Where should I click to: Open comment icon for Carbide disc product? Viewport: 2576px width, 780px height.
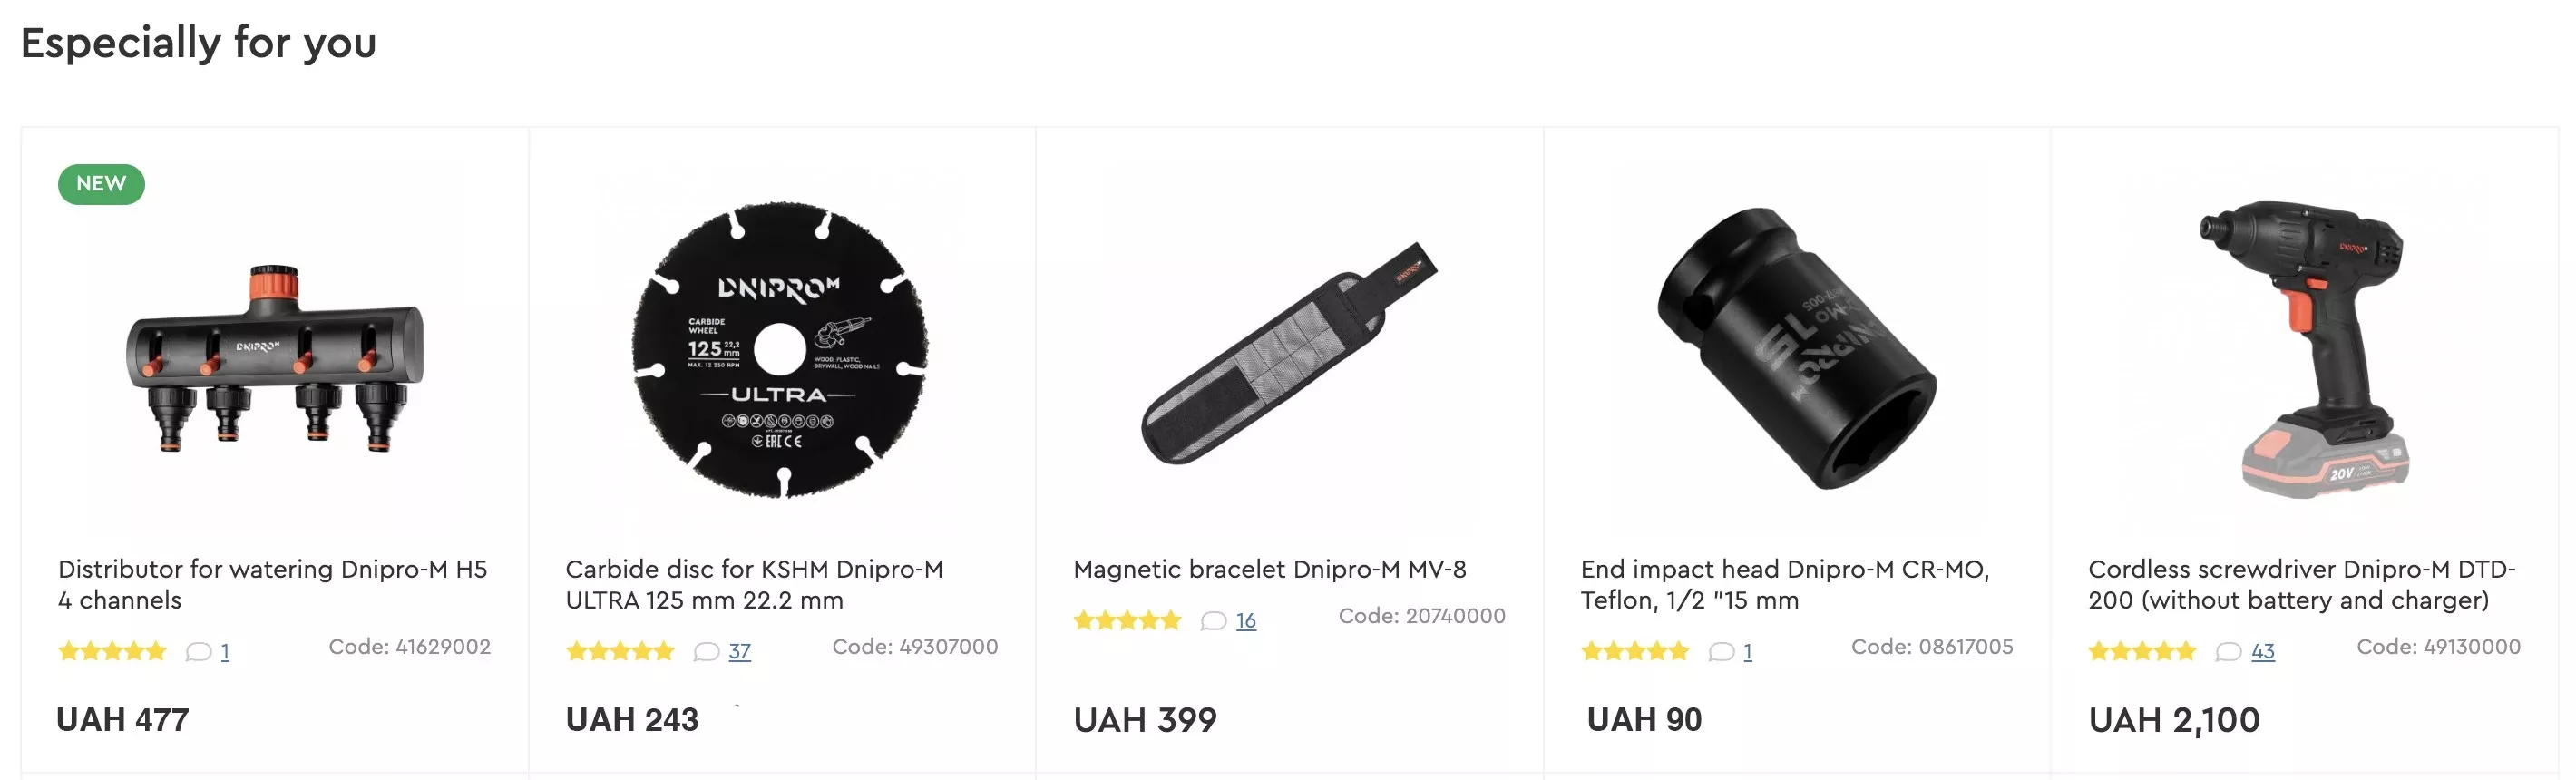click(x=706, y=652)
